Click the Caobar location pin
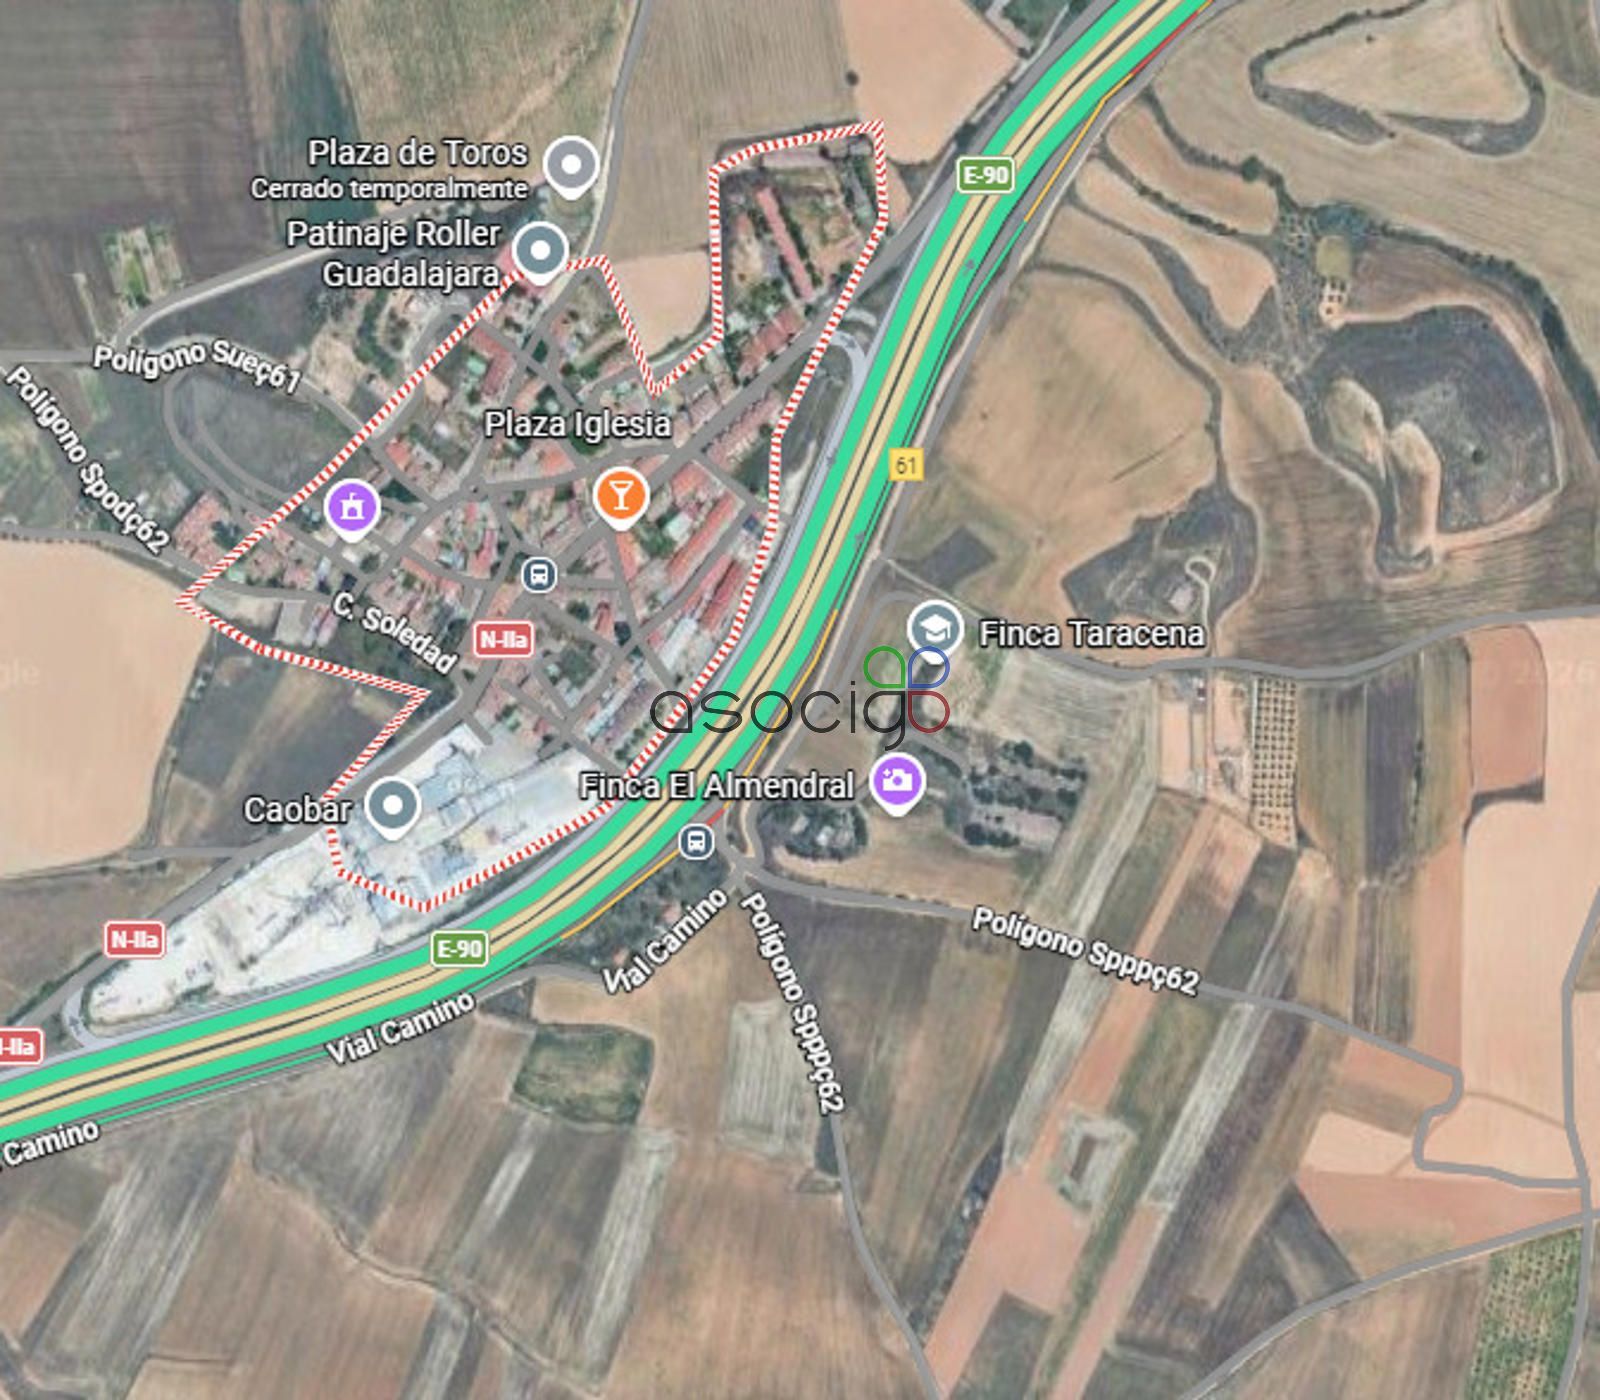Viewport: 1600px width, 1400px height. click(x=392, y=807)
